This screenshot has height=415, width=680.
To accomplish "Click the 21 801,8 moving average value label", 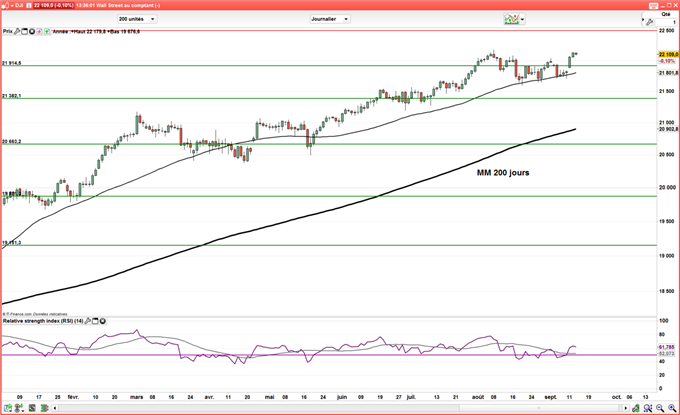I will (668, 73).
